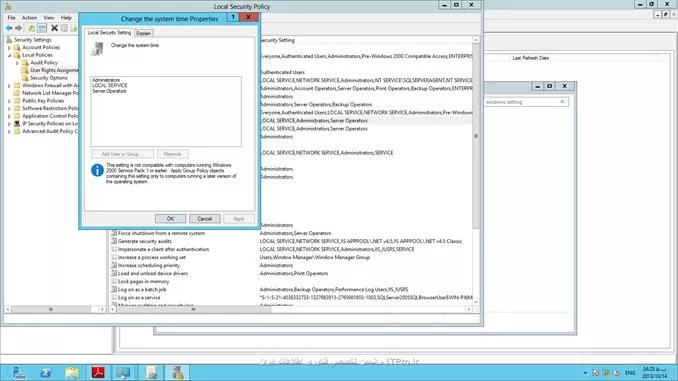Click the Forward arrow toolbar icon
678x381 pixels.
coord(19,28)
